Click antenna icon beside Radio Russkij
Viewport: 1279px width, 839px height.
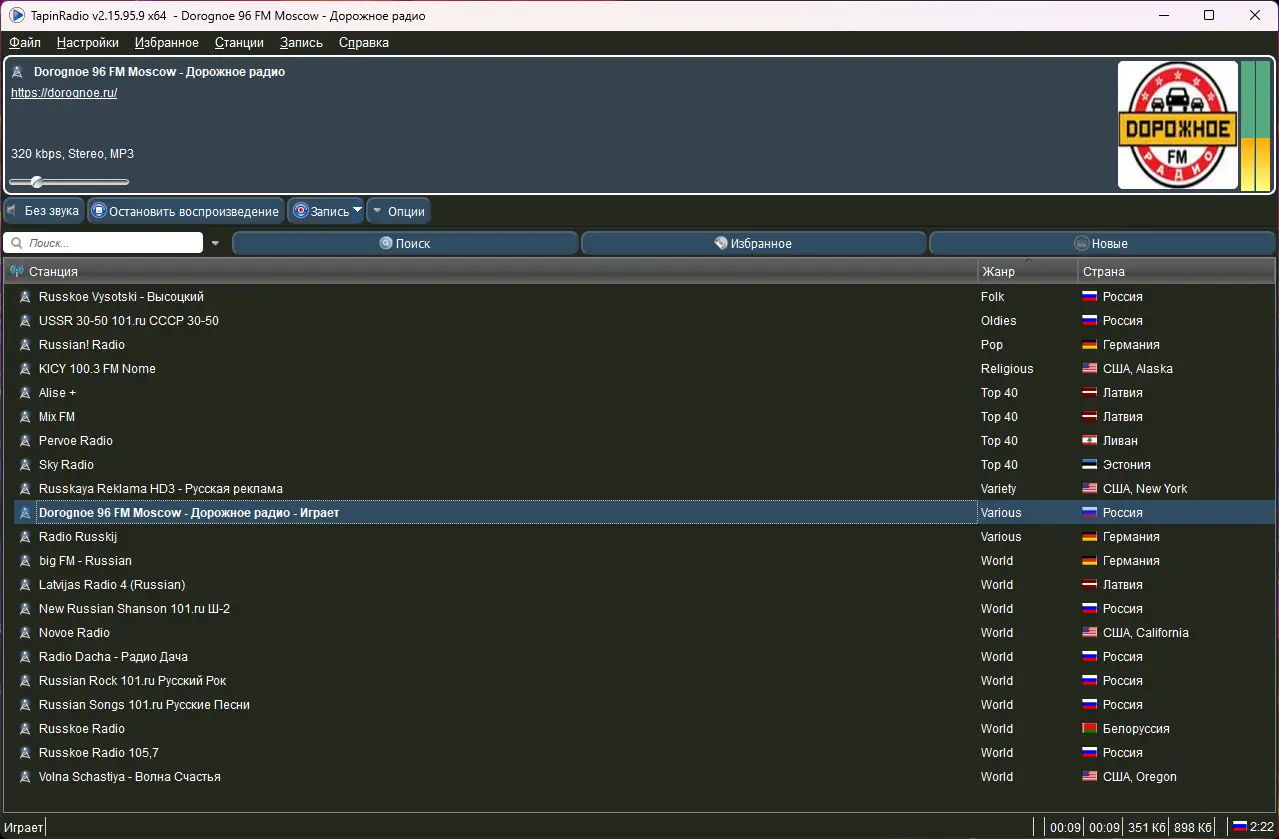[26, 537]
